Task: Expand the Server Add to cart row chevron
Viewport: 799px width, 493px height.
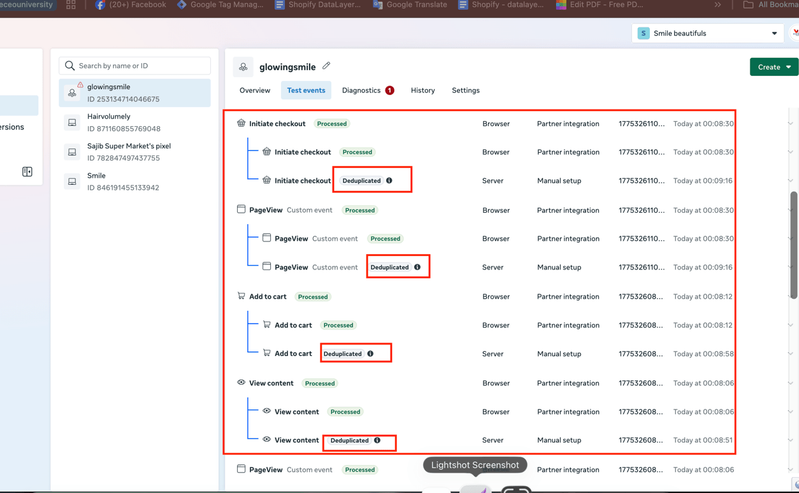Action: [x=790, y=353]
